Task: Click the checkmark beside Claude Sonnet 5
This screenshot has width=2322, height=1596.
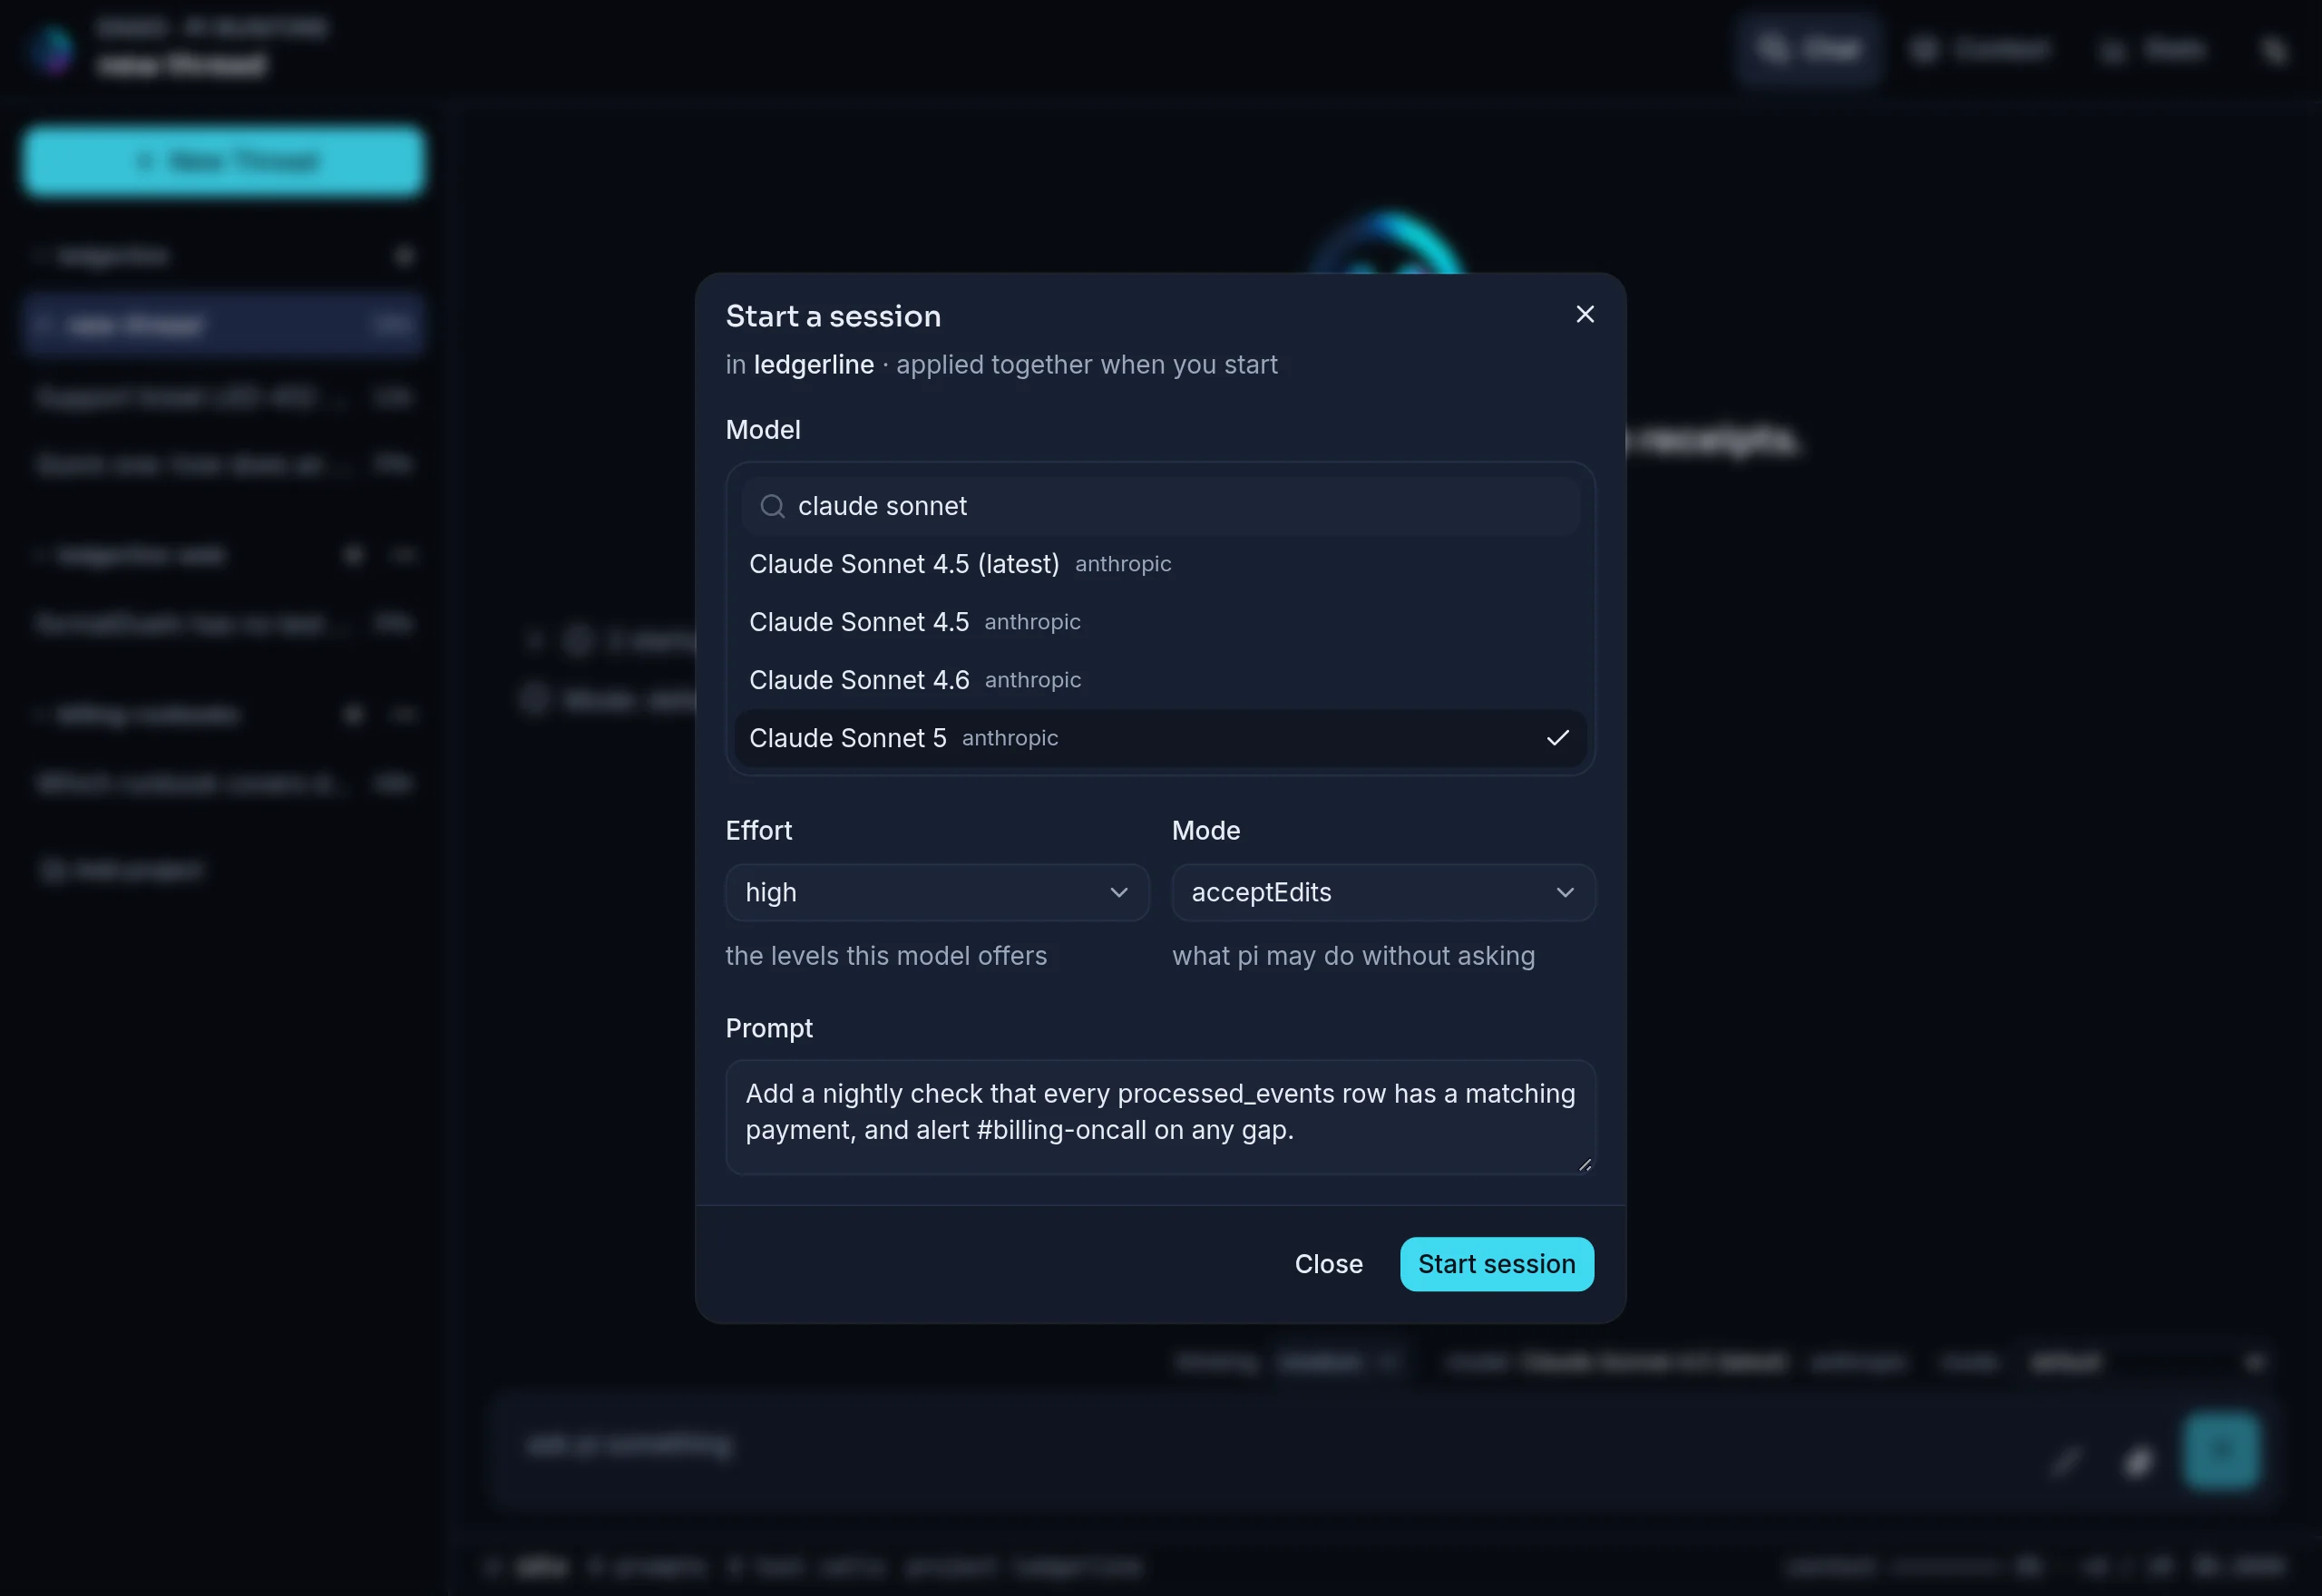Action: coord(1557,738)
